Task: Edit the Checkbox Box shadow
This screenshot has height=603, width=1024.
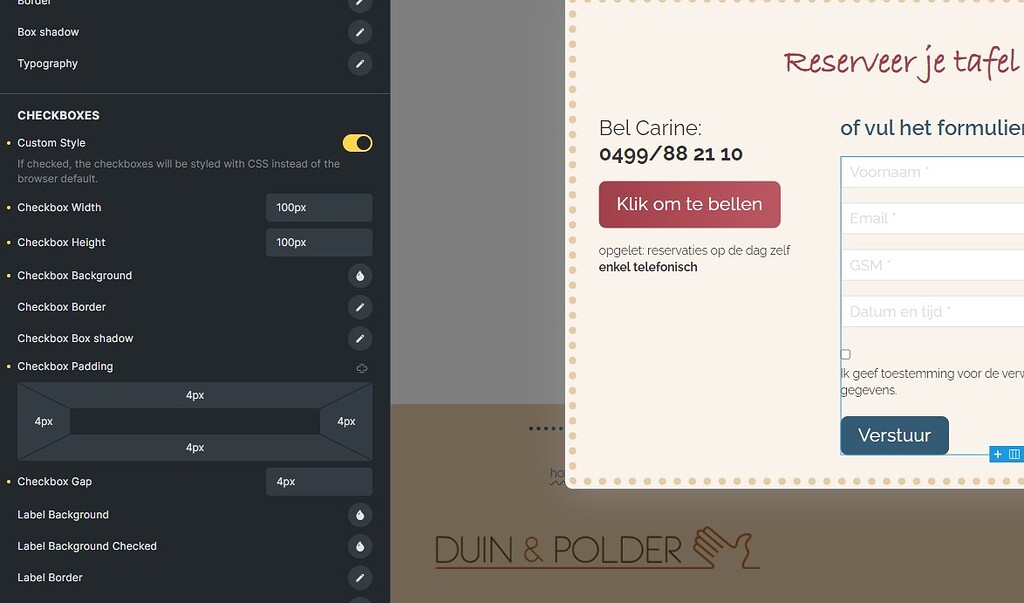Action: pos(359,339)
